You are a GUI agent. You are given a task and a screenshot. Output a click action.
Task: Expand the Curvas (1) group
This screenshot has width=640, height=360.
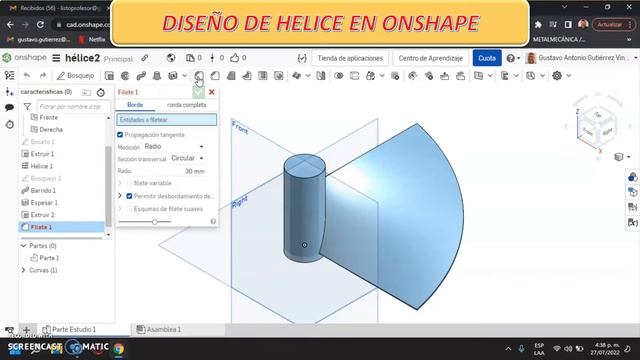point(23,270)
